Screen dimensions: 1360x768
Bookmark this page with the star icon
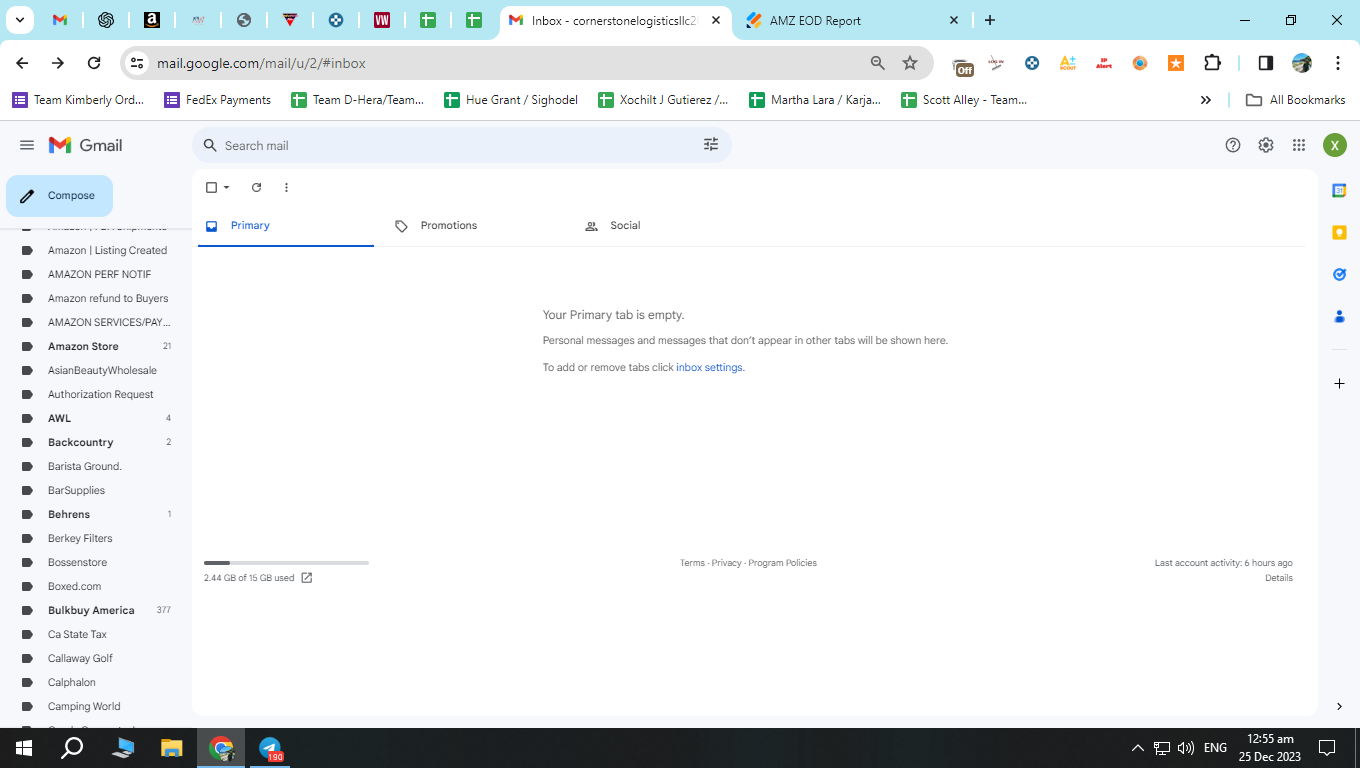910,63
